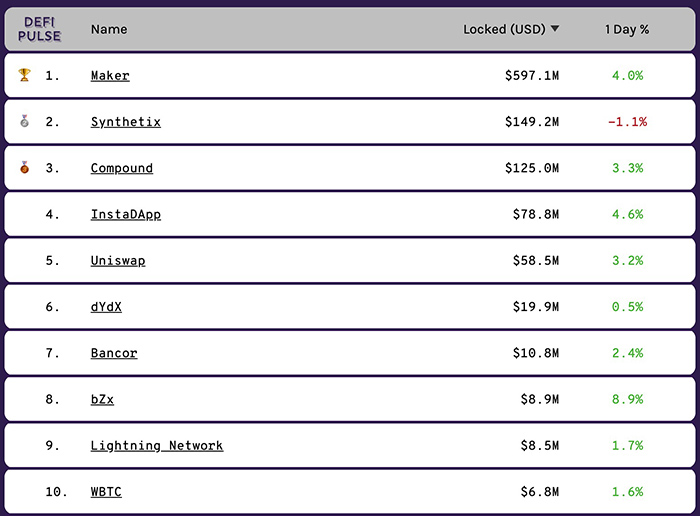Click Synthetix's -1.1% daily change
The height and width of the screenshot is (516, 700).
pyautogui.click(x=627, y=122)
